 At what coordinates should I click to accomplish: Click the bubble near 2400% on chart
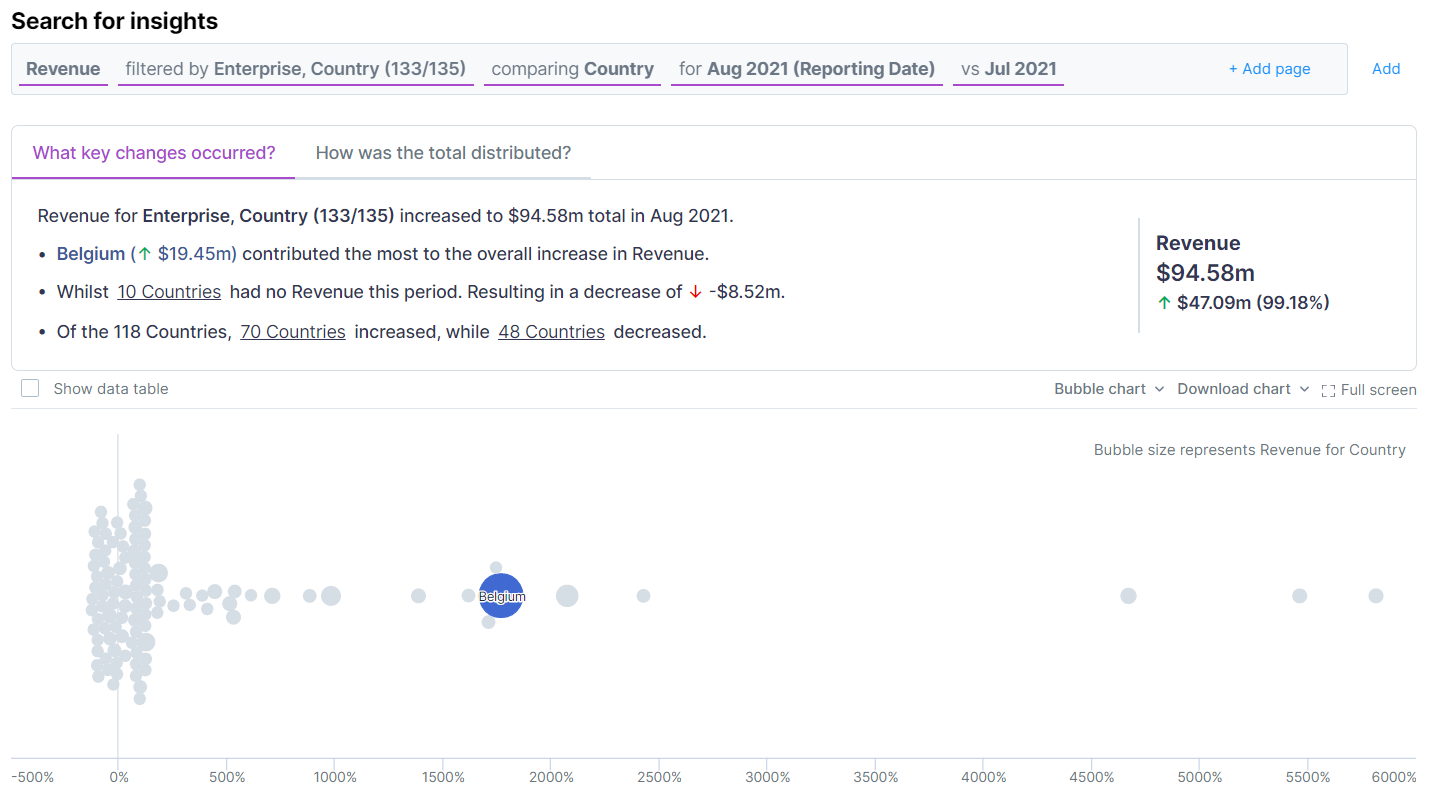[x=643, y=596]
